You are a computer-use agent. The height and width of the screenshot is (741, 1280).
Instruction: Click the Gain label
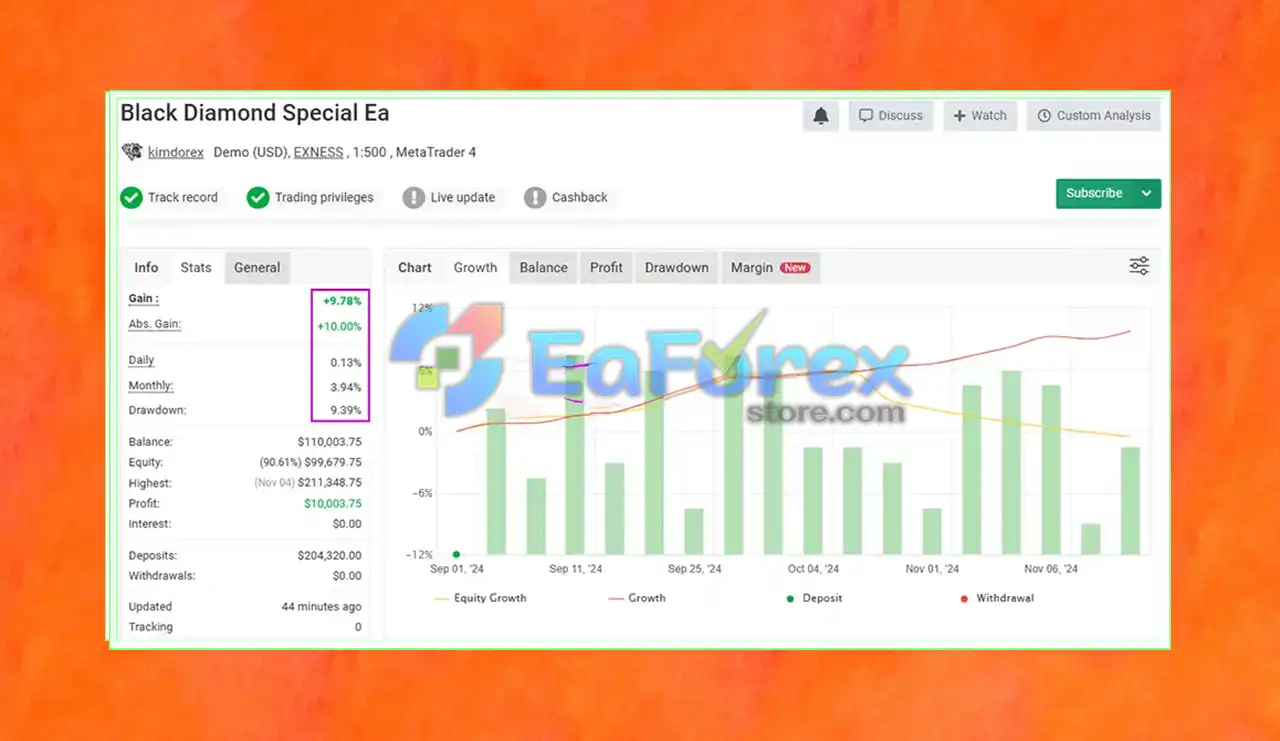pos(144,299)
